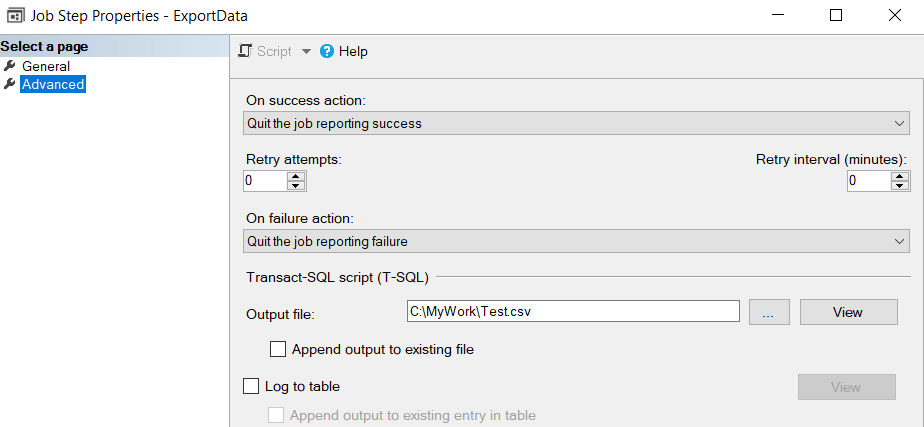Screen dimensions: 924x427
Task: Click the Script toolbar icon
Action: pyautogui.click(x=245, y=51)
